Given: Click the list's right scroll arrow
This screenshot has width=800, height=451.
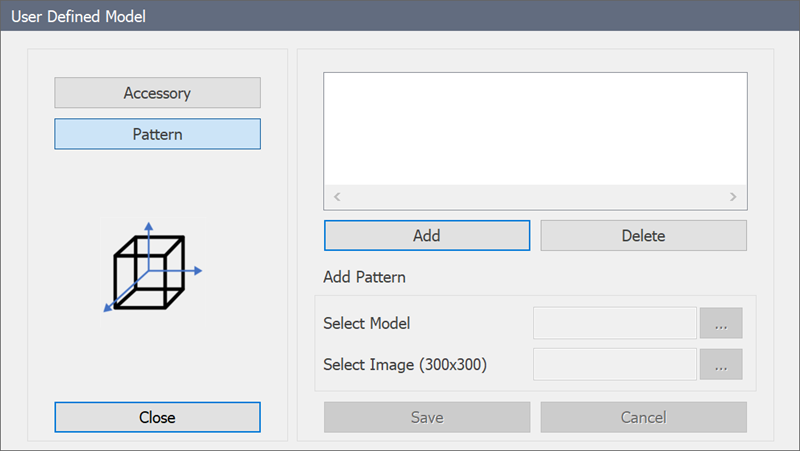Looking at the screenshot, I should 733,197.
